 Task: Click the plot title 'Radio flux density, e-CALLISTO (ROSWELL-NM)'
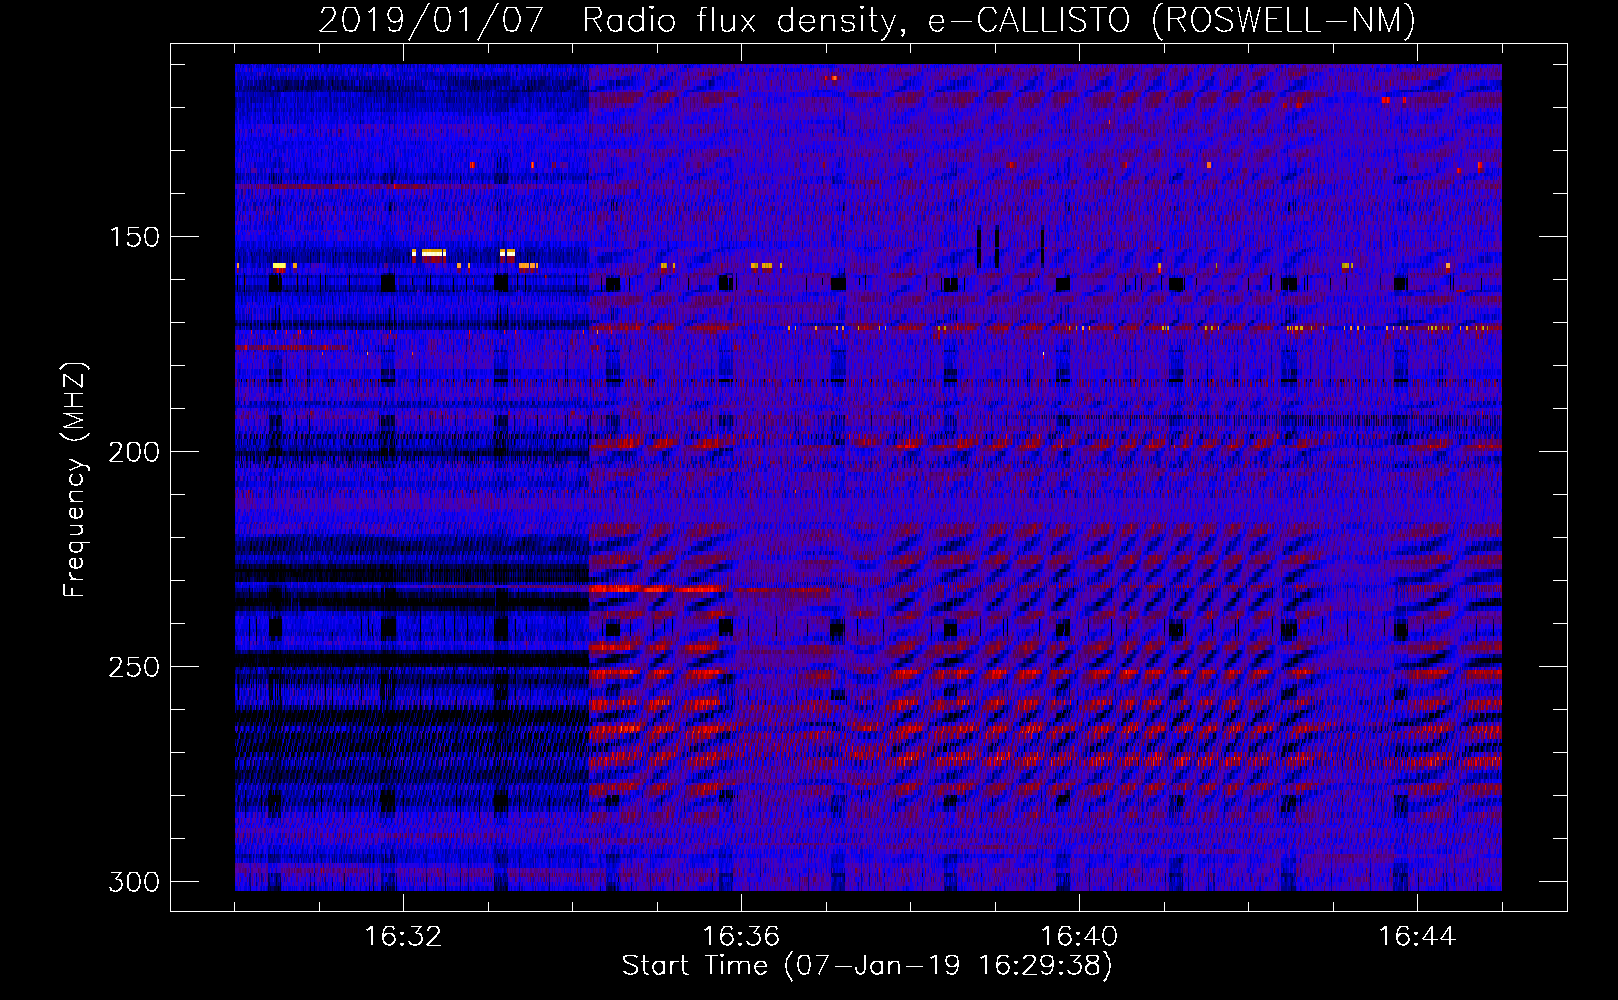click(x=999, y=20)
